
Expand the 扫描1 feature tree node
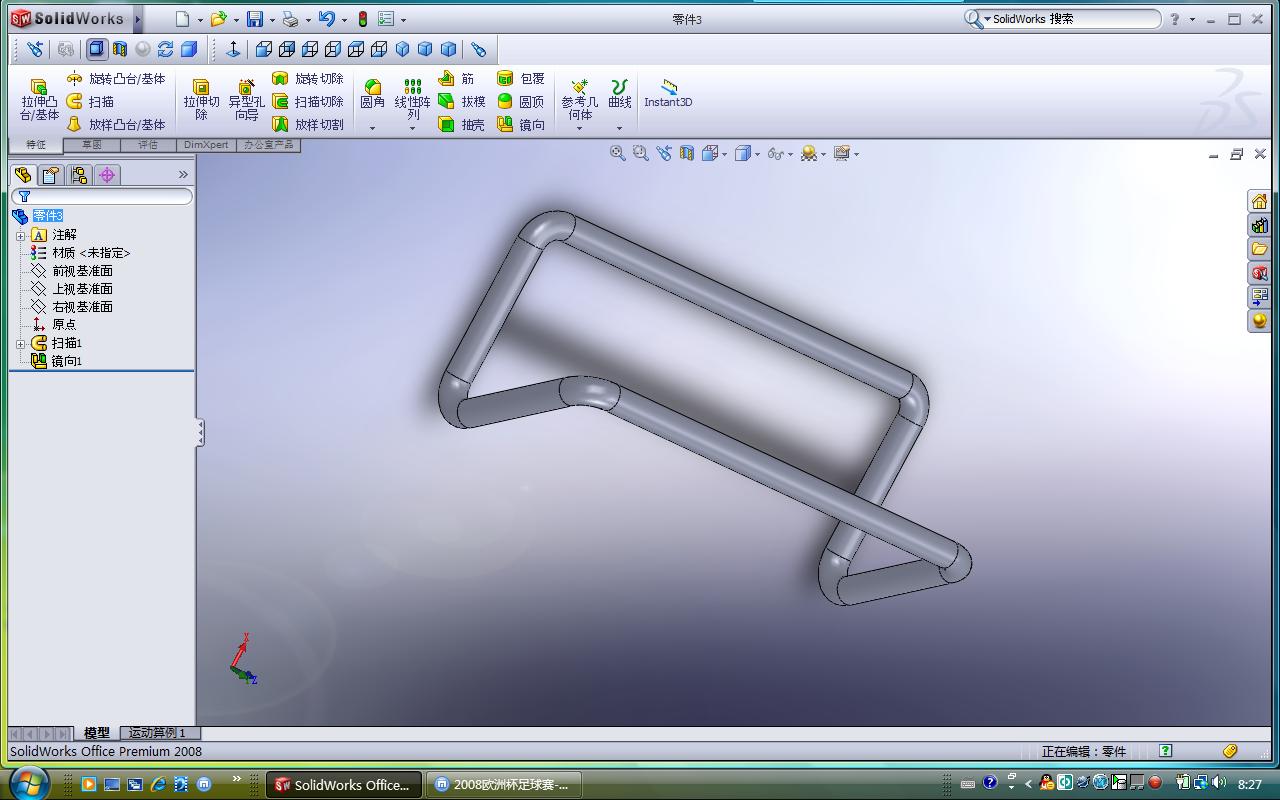coord(20,344)
